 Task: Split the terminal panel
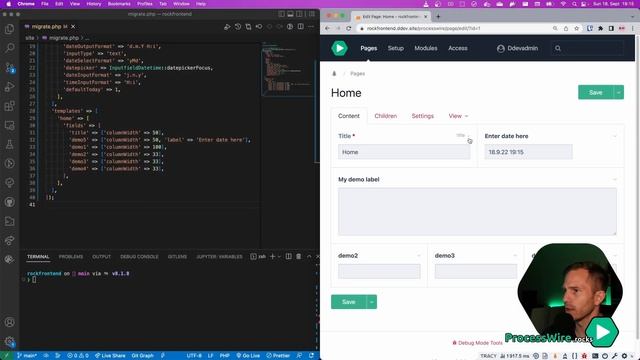click(x=289, y=256)
